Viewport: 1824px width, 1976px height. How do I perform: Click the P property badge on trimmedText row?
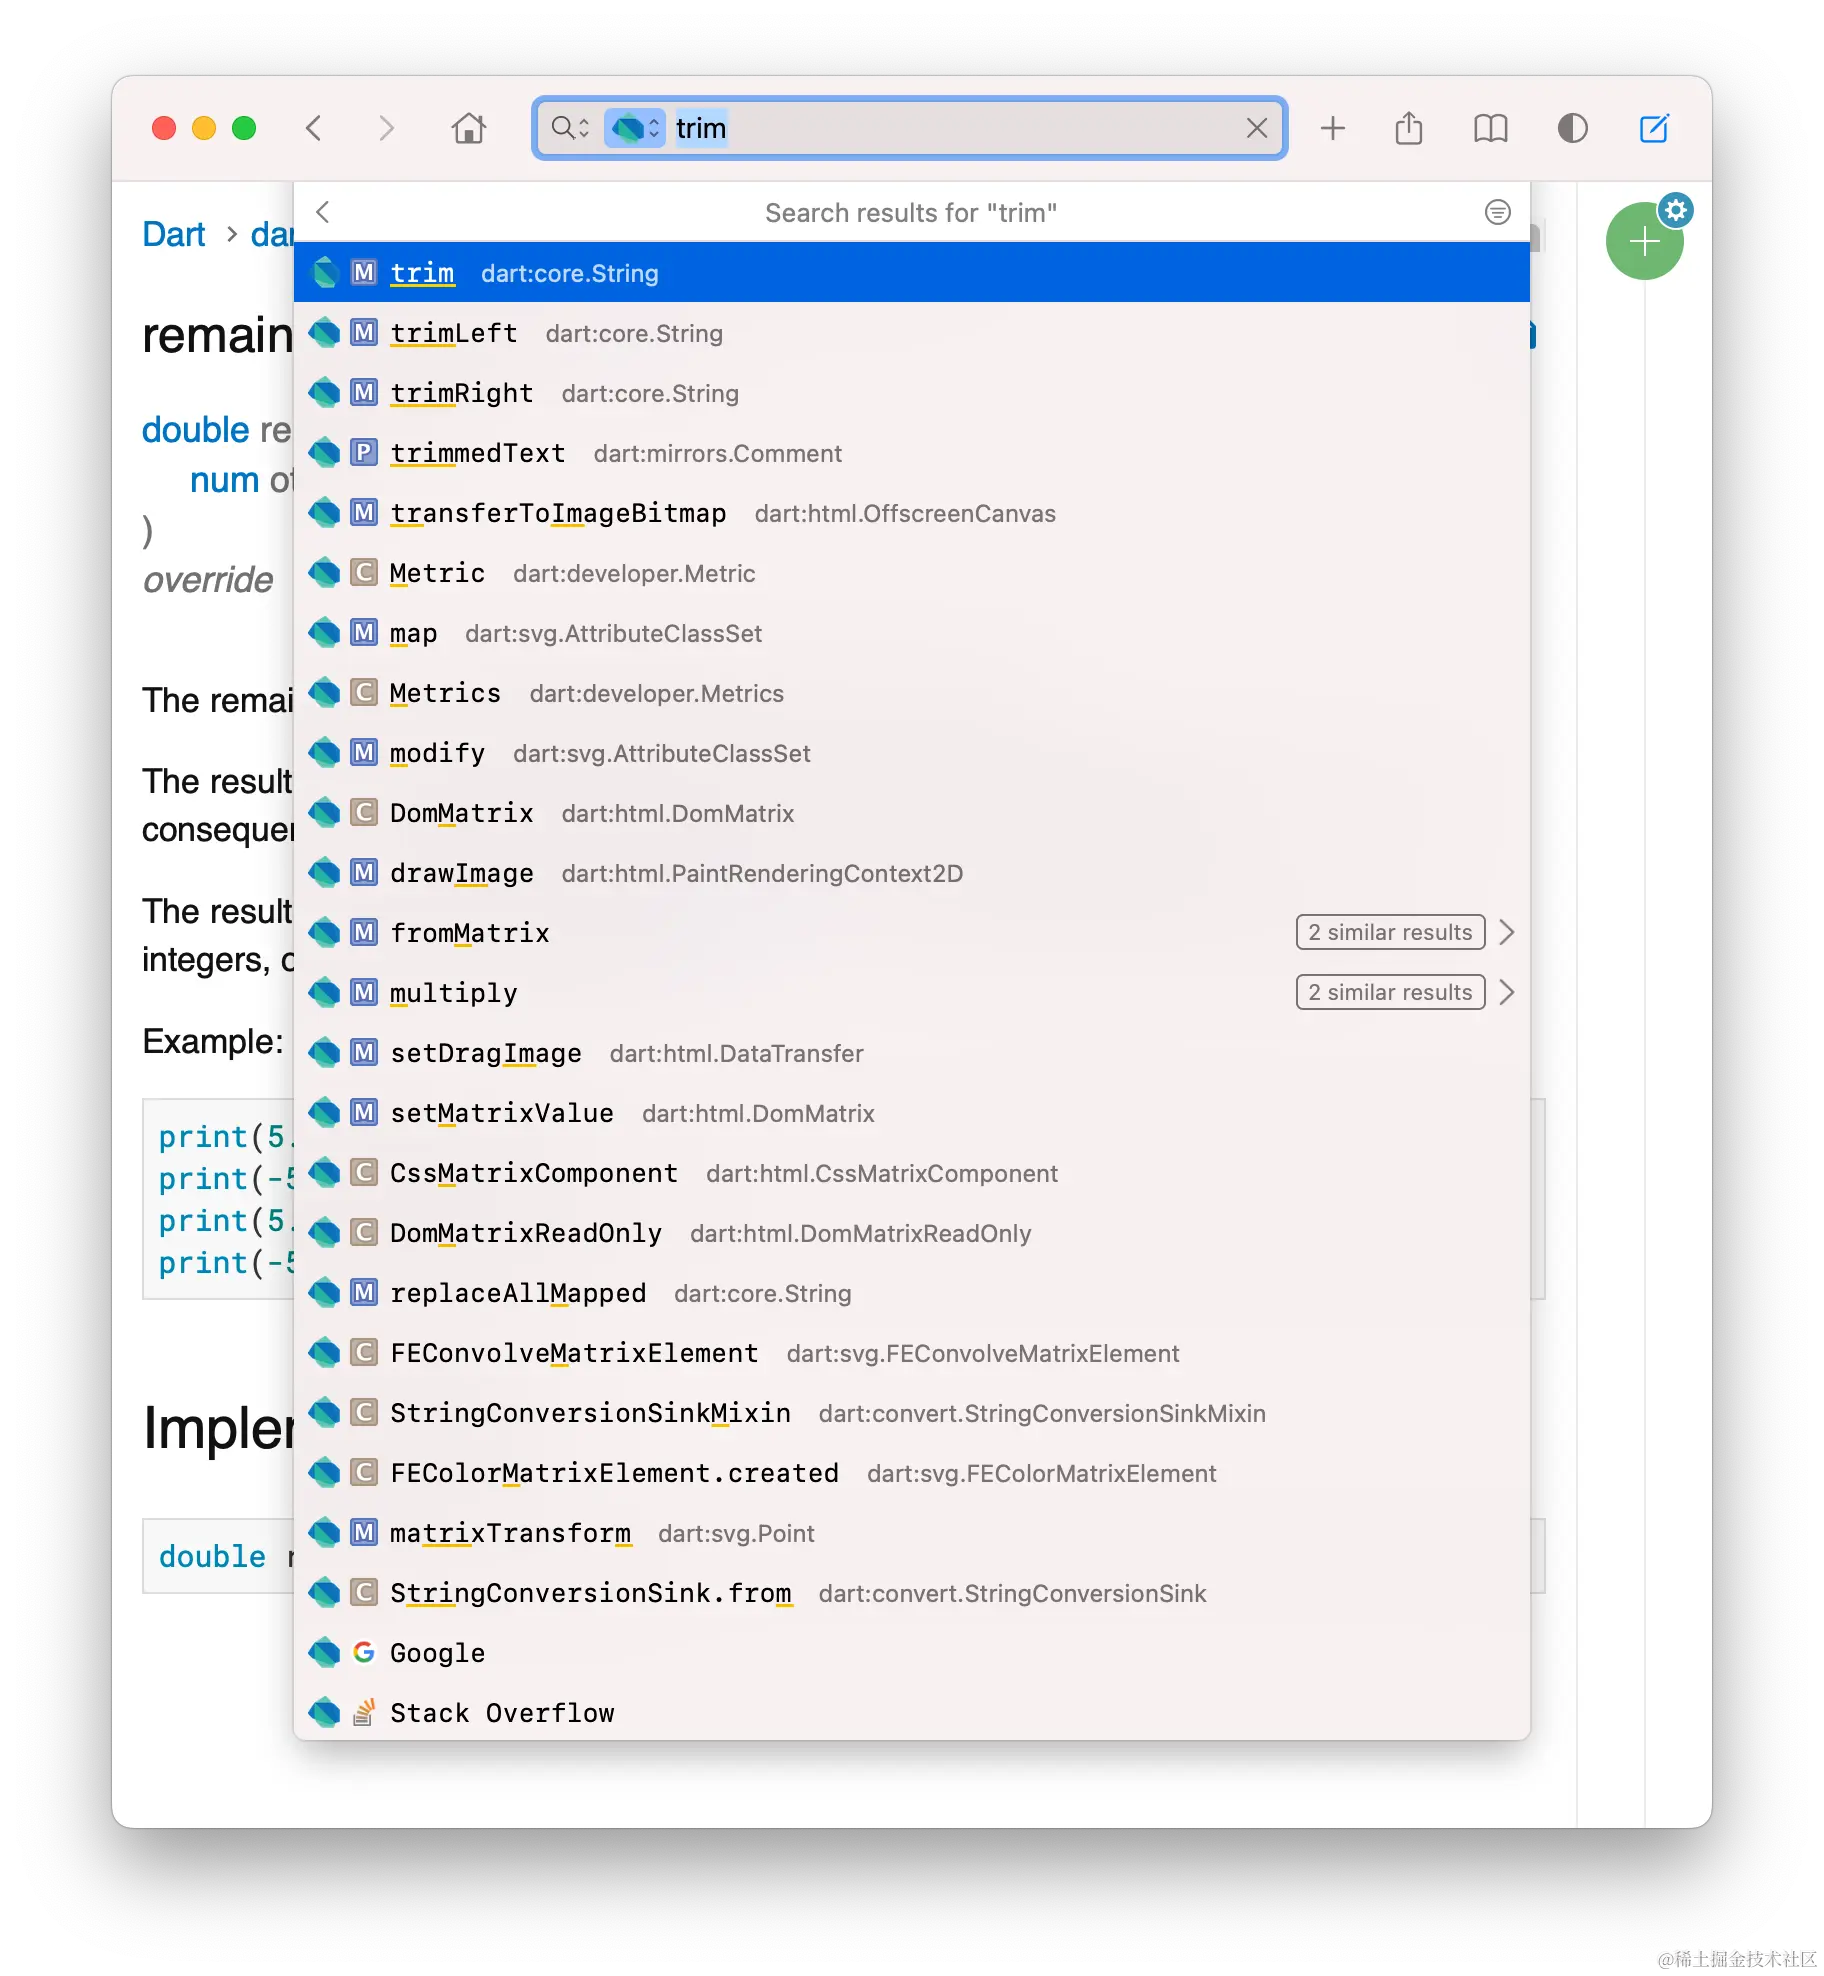click(x=364, y=452)
